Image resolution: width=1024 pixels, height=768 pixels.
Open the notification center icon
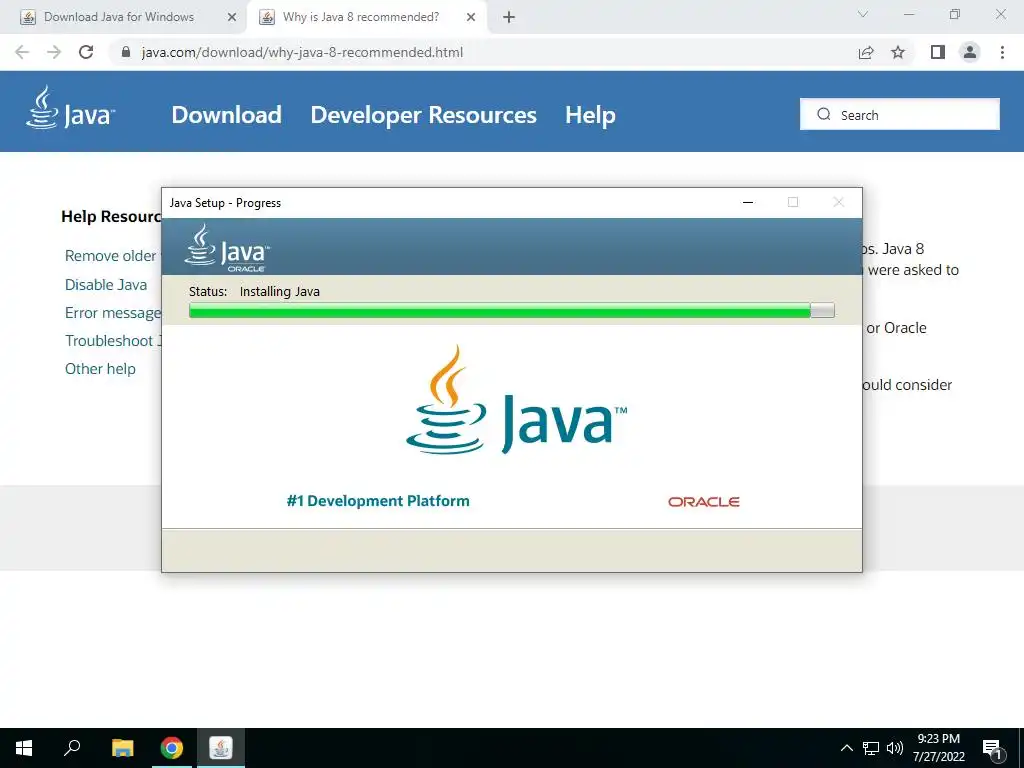[993, 749]
